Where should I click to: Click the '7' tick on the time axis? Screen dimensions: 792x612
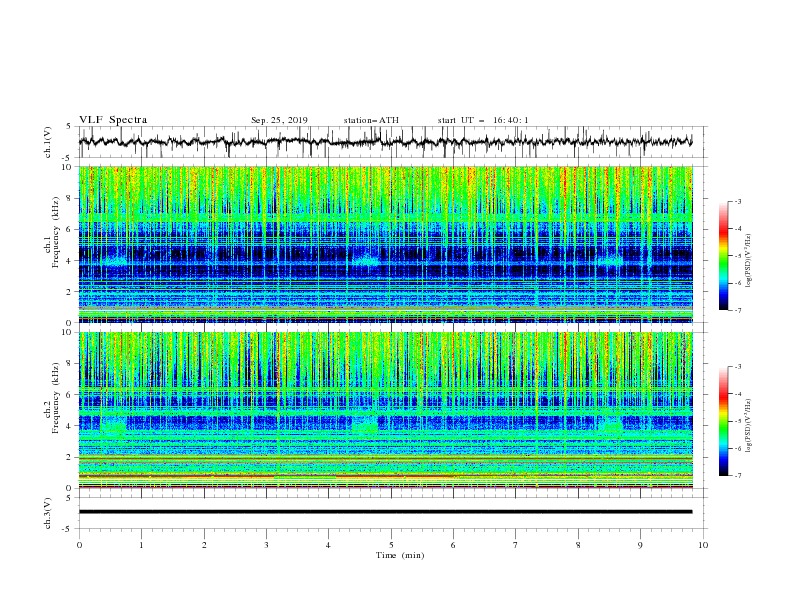pyautogui.click(x=516, y=545)
